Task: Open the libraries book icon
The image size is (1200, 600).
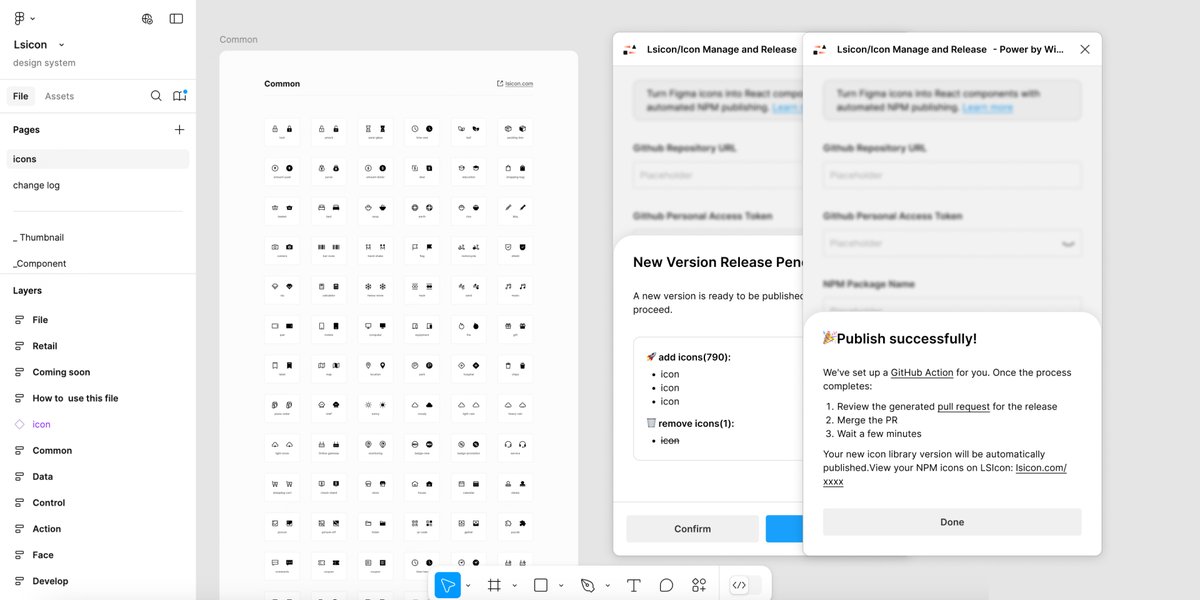Action: click(x=179, y=96)
